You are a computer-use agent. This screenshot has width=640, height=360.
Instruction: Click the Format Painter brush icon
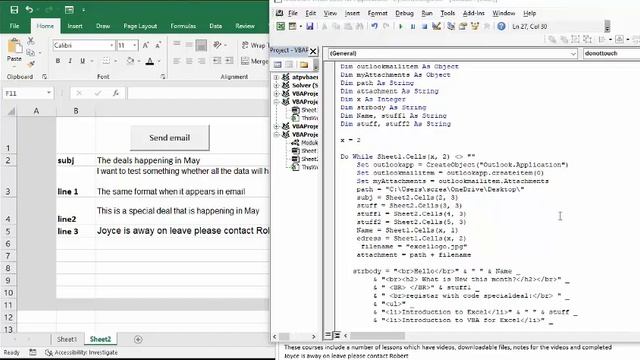point(31,63)
